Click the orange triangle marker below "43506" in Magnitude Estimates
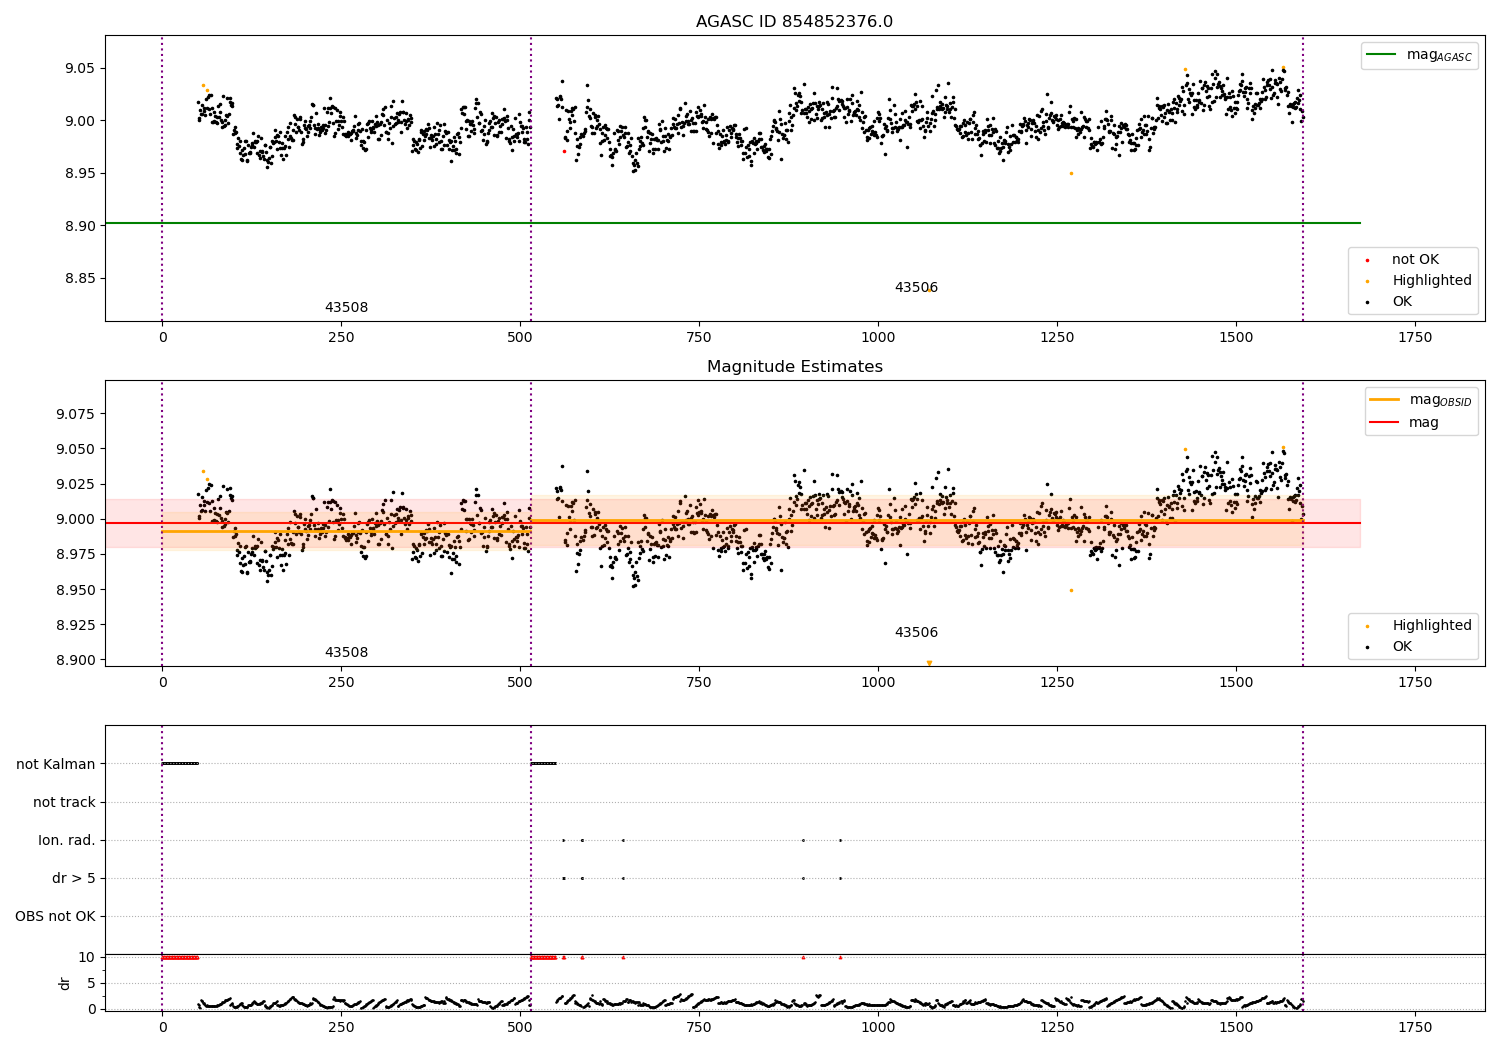Viewport: 1500px width, 1050px height. [929, 663]
